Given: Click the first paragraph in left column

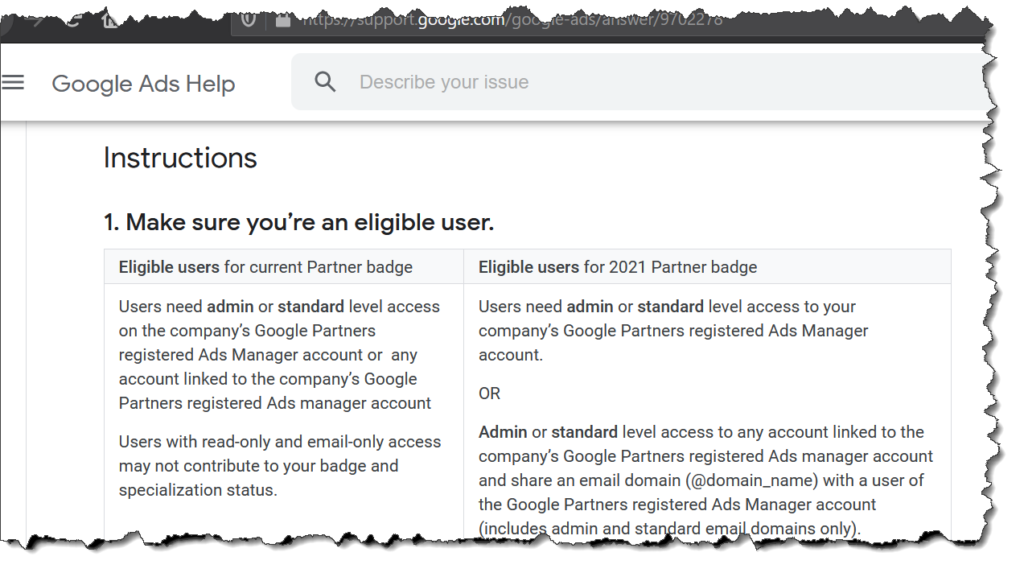Looking at the screenshot, I should (x=280, y=355).
